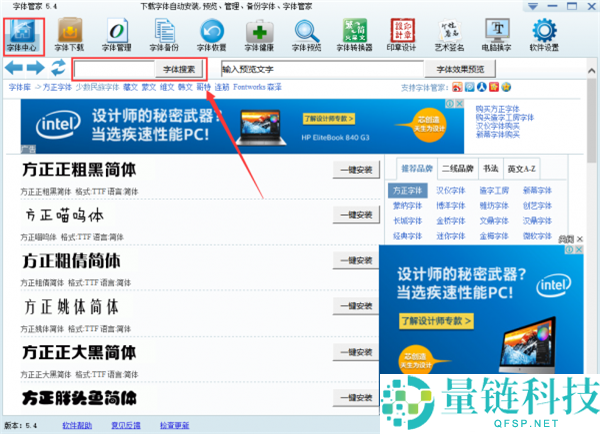Screen dimensions: 600x434
Task: Open the 软件设置 settings gear icon
Action: (x=544, y=36)
